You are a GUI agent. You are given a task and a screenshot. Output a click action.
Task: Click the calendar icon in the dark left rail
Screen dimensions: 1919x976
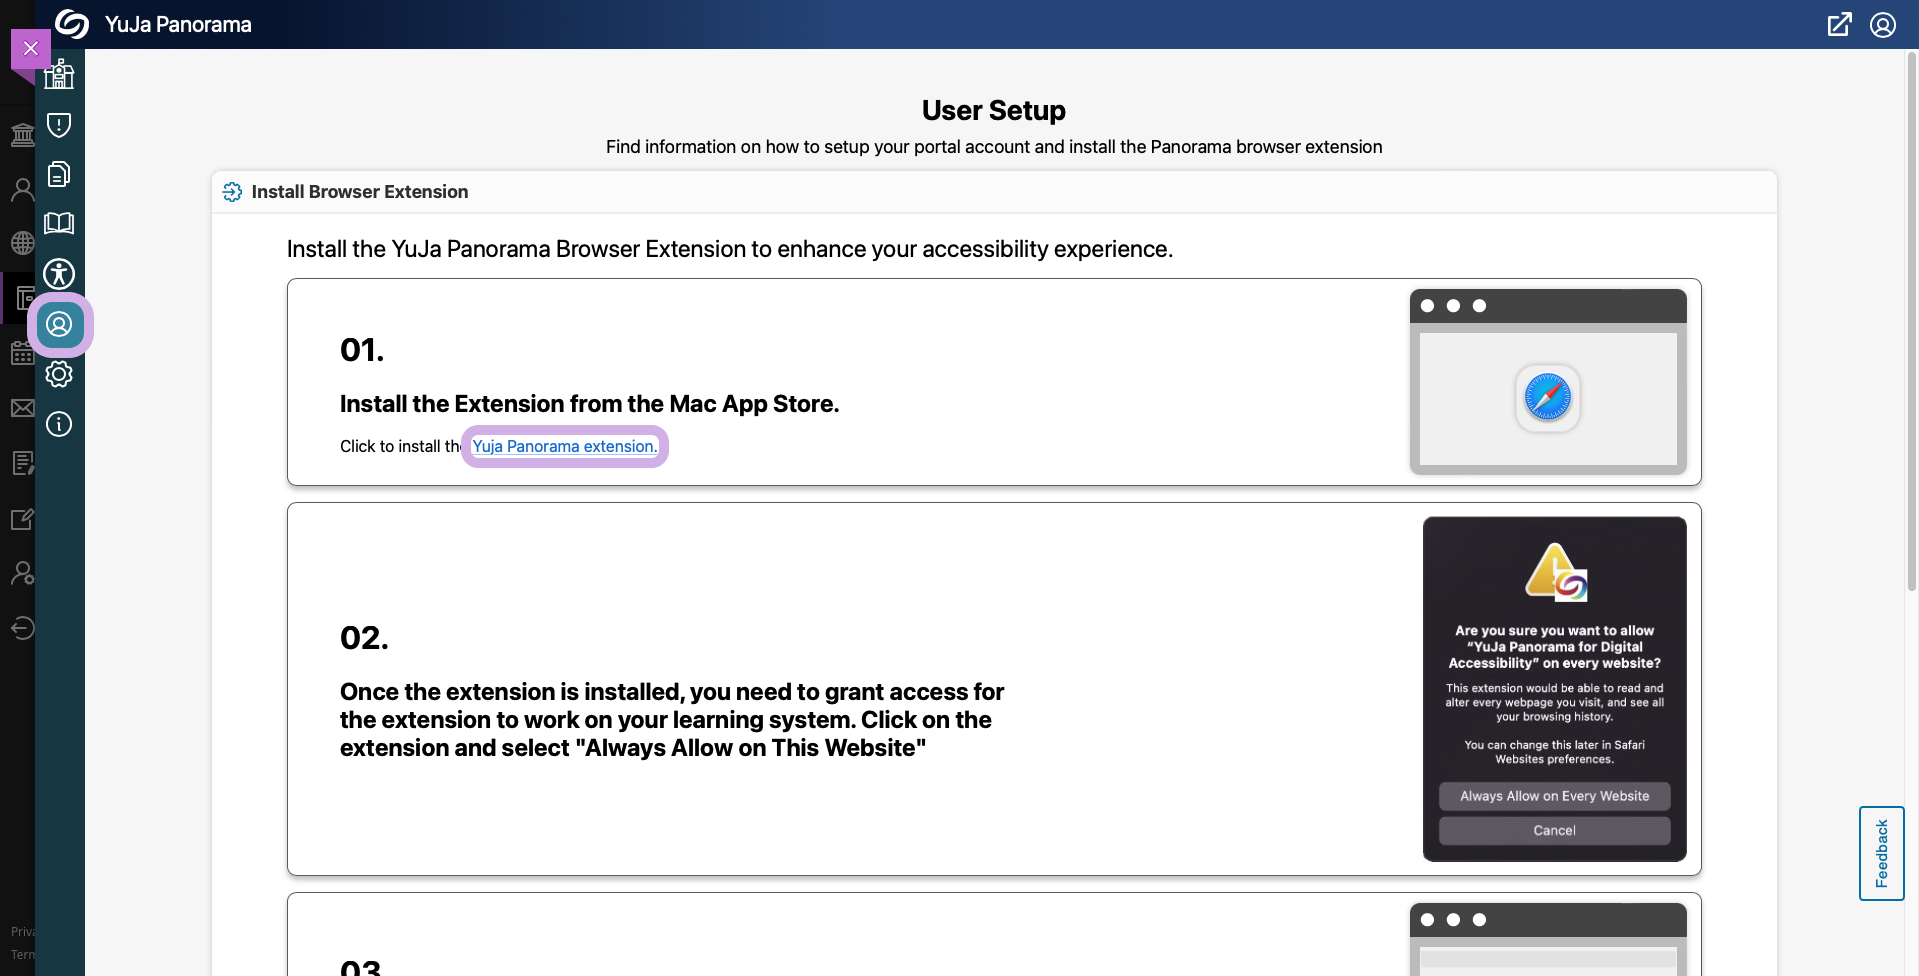21,353
